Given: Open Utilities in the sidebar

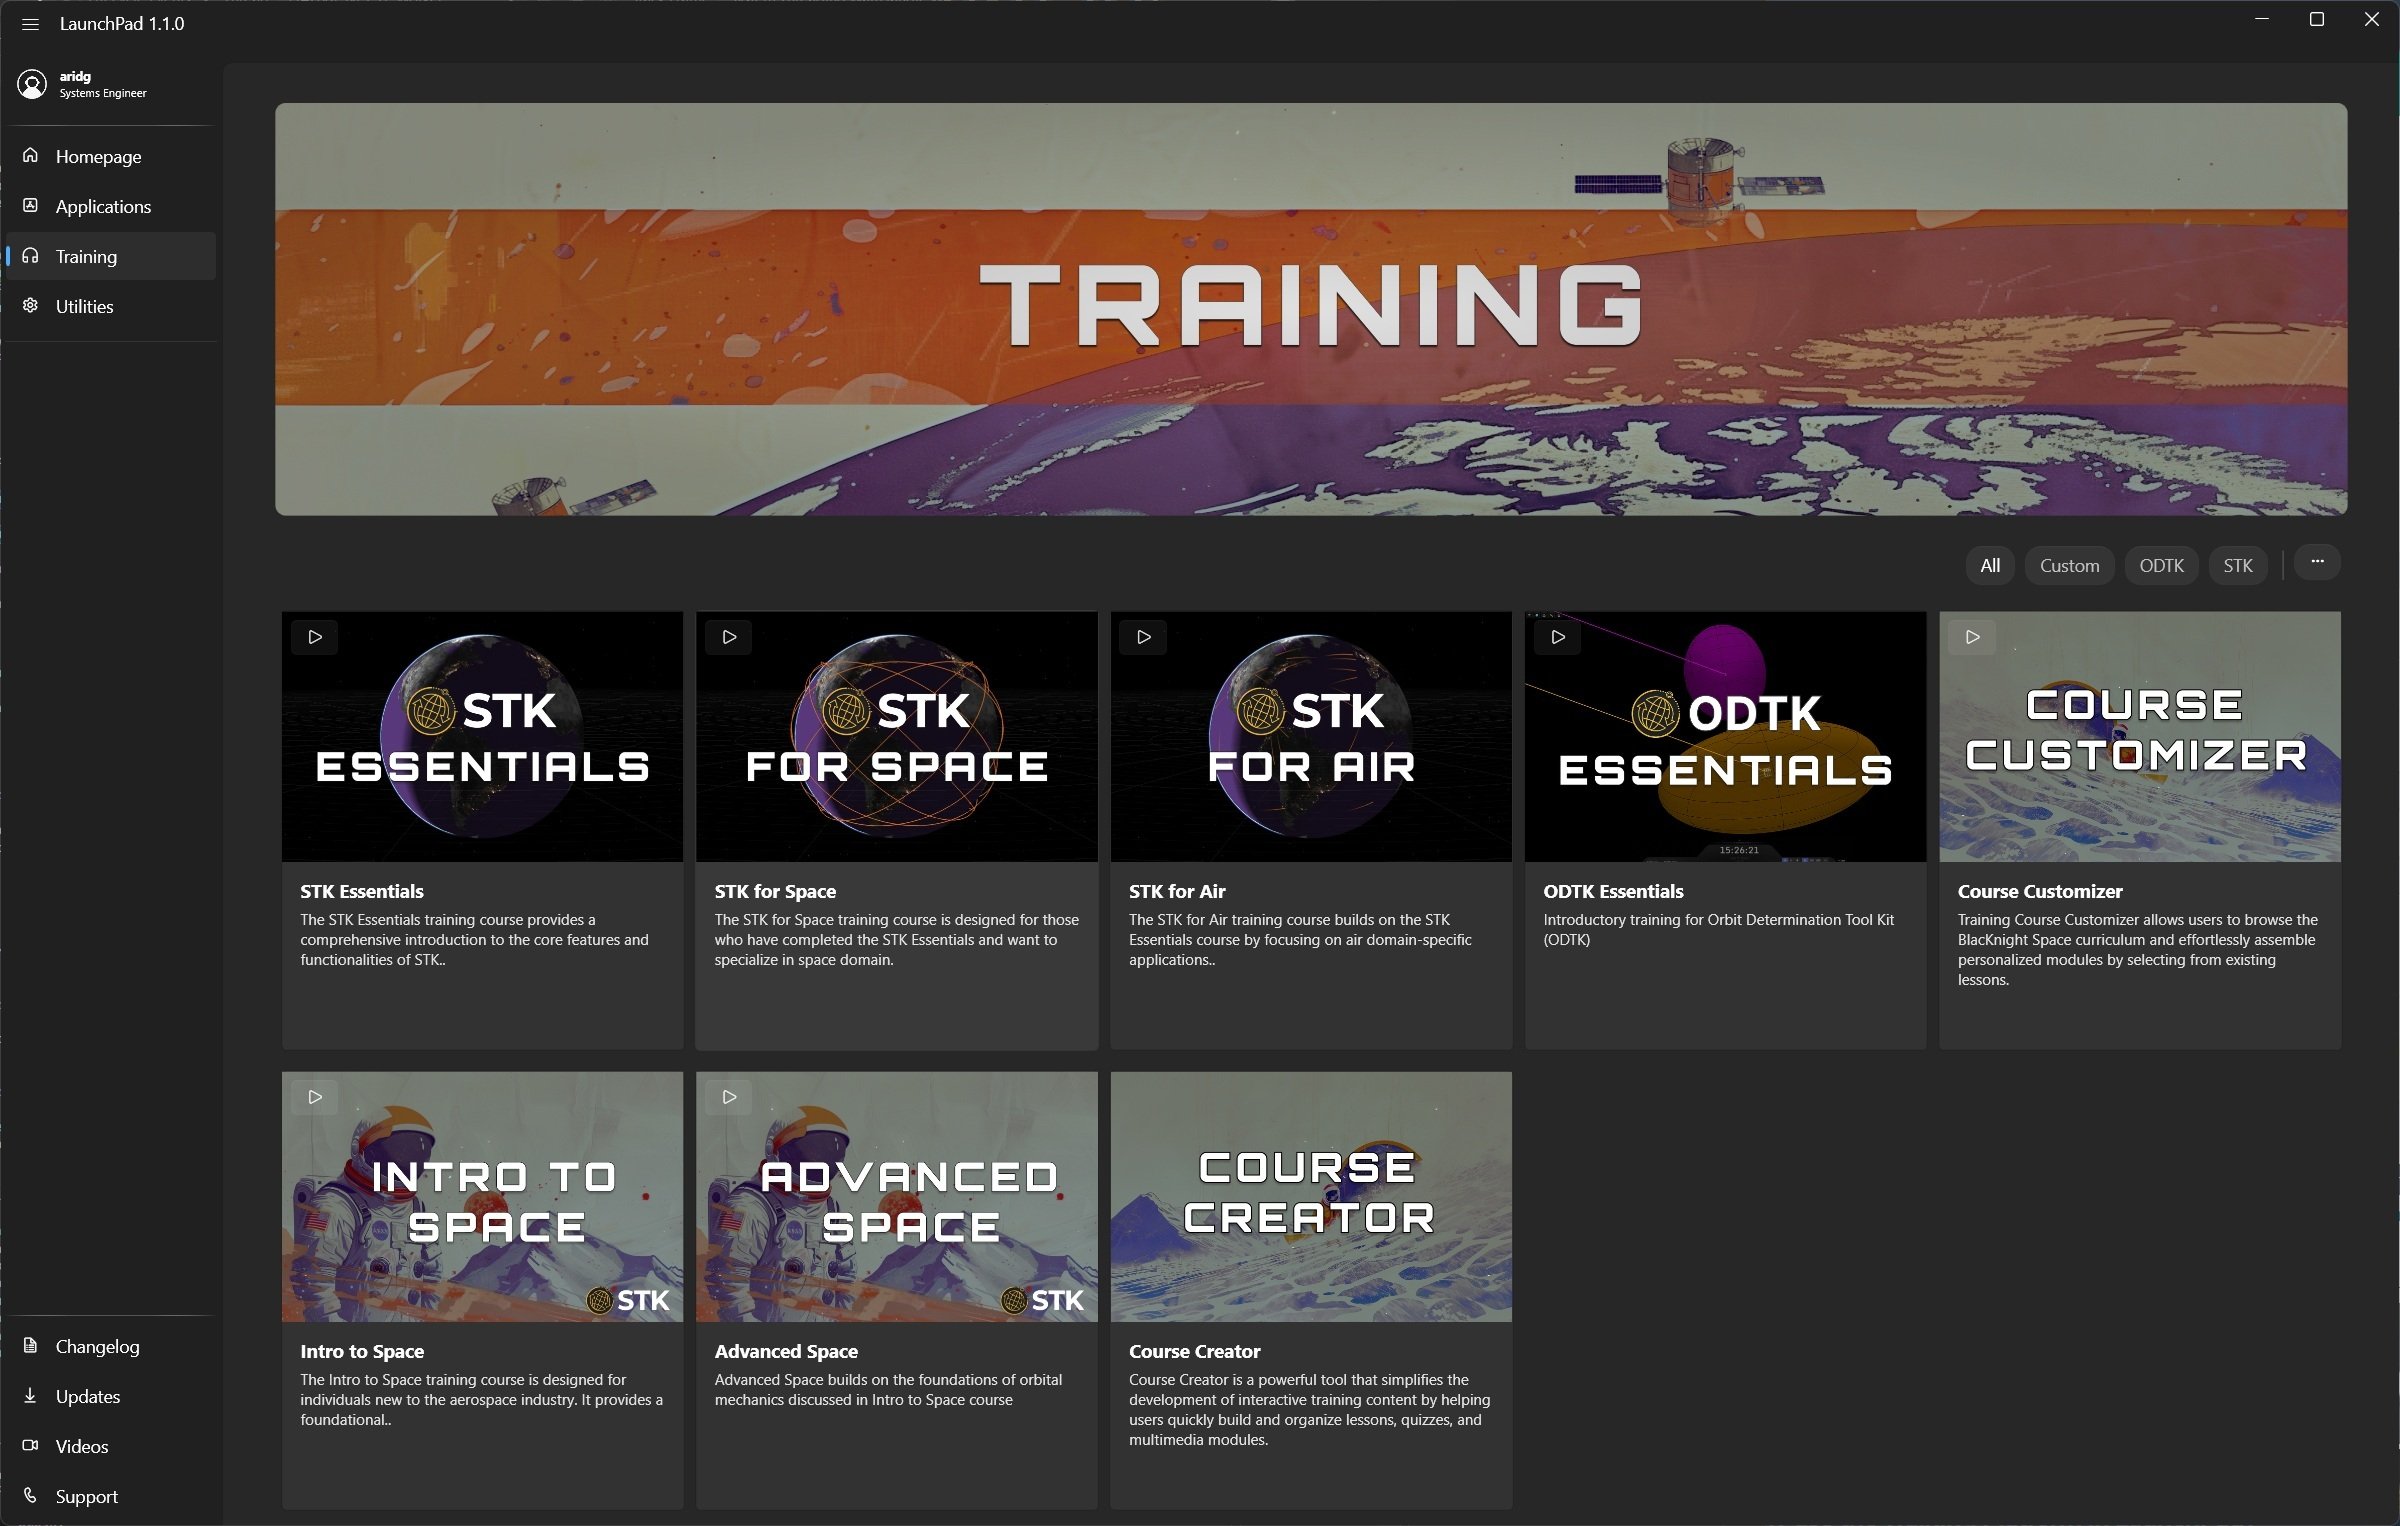Looking at the screenshot, I should point(110,306).
